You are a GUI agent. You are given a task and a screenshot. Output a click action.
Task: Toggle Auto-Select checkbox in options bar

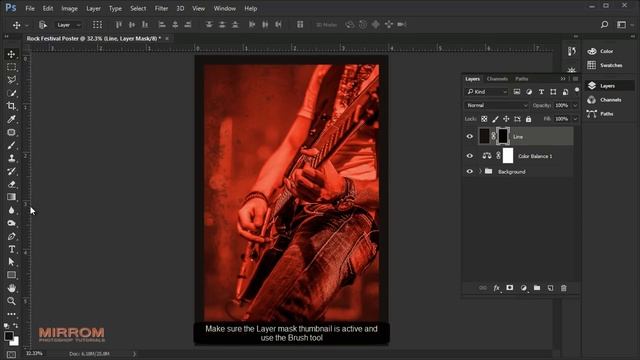tap(42, 25)
